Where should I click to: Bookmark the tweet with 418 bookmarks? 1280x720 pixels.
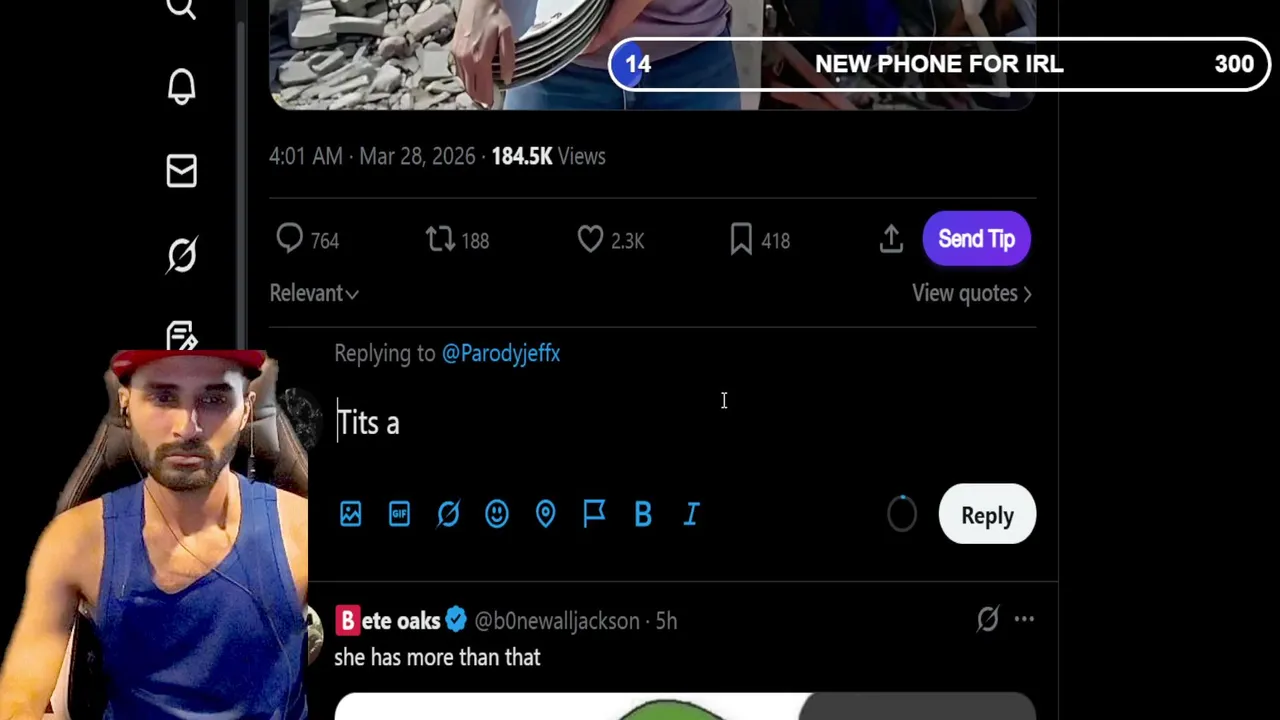point(741,239)
